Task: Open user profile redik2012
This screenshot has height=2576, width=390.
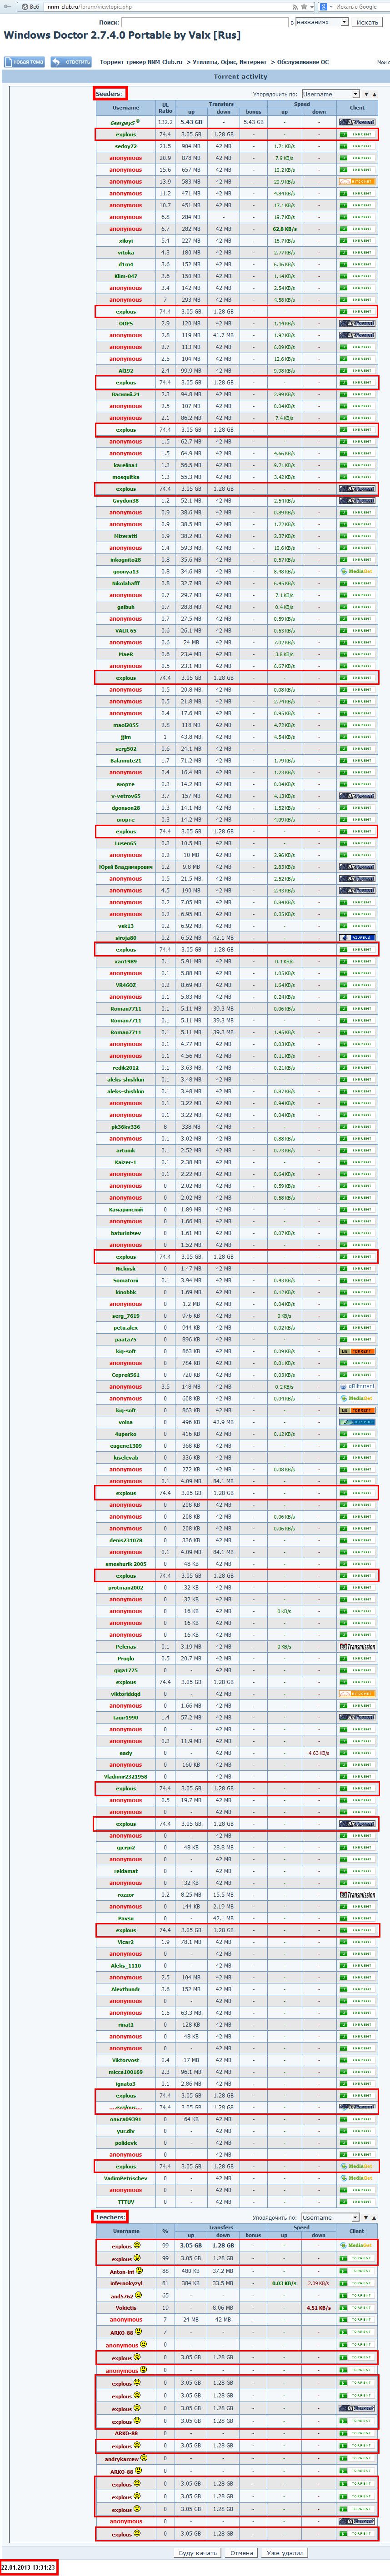Action: 126,1067
